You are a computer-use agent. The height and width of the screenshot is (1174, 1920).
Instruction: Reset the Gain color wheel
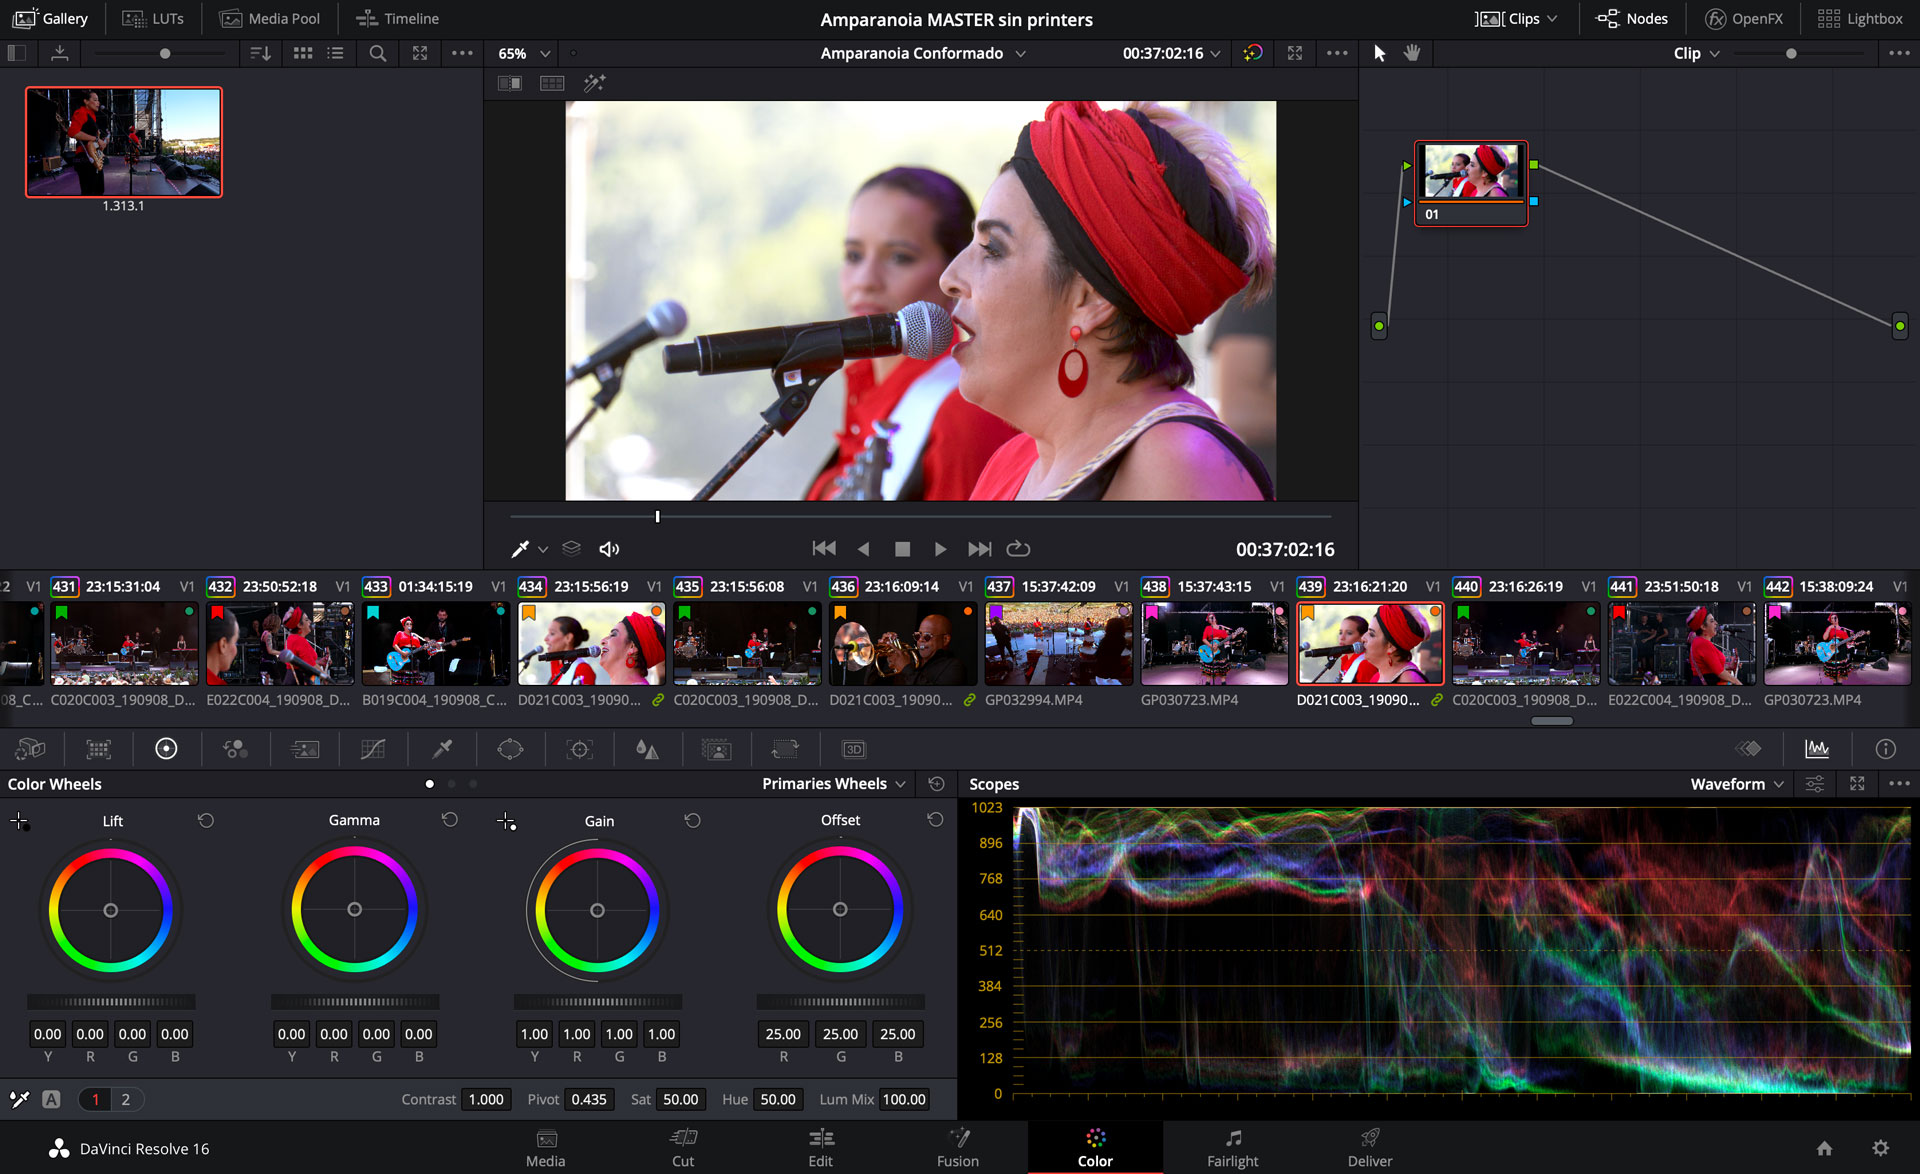click(692, 820)
